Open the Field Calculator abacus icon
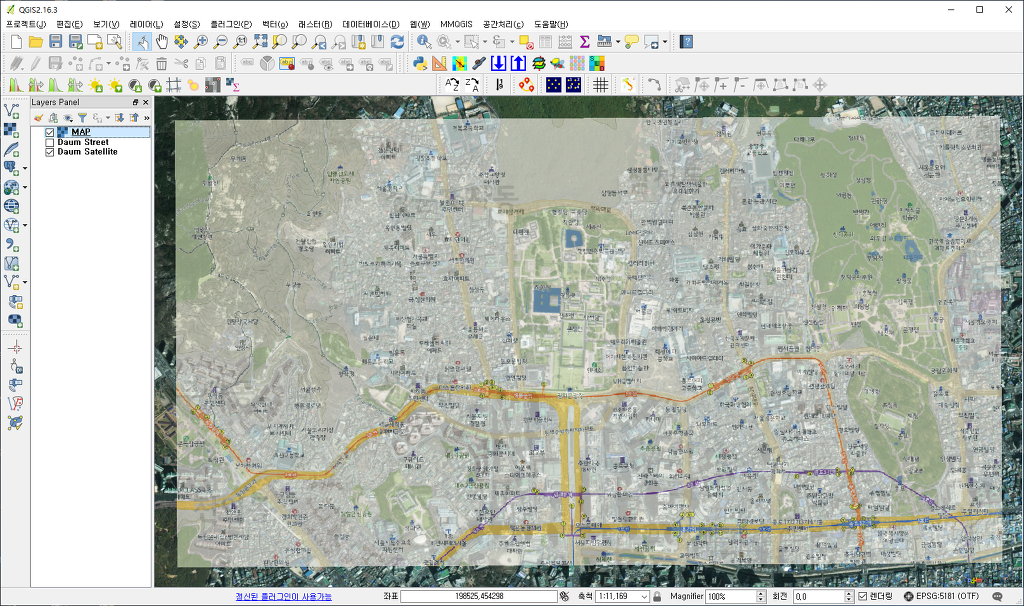 (x=565, y=42)
